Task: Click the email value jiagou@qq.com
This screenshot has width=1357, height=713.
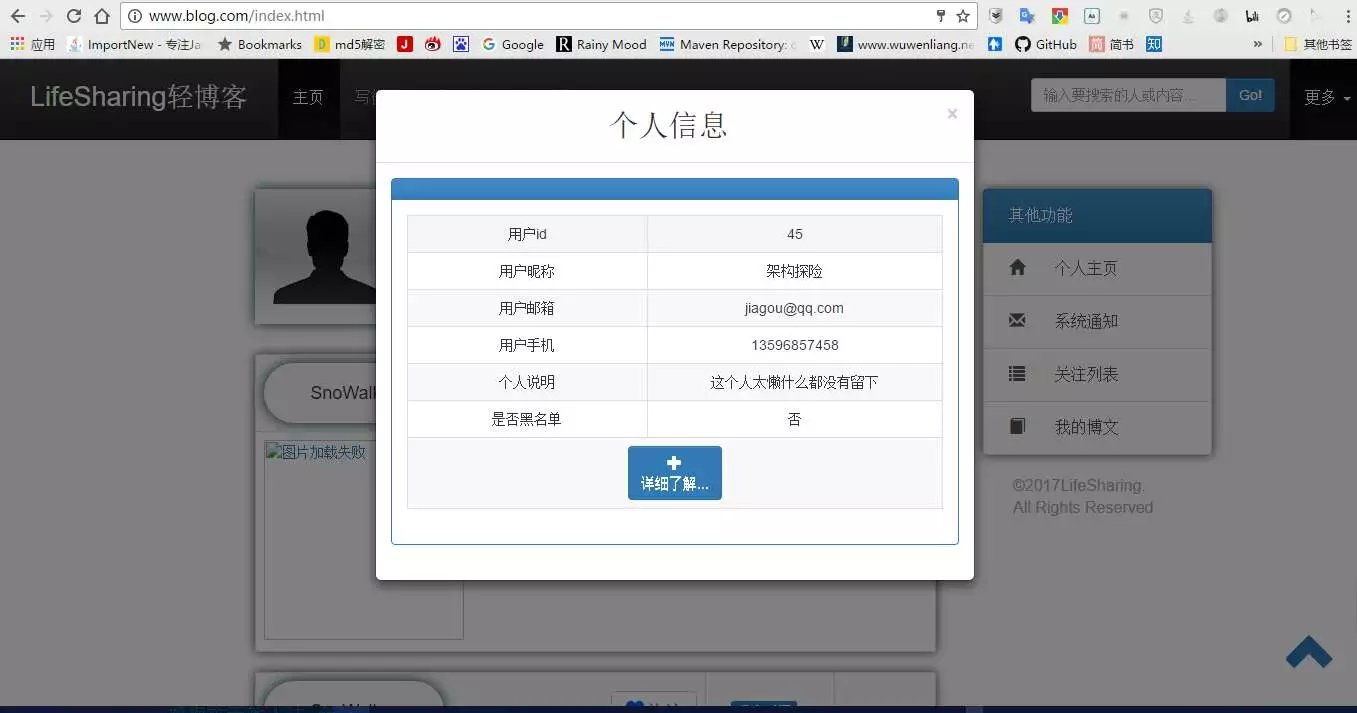Action: click(x=794, y=308)
